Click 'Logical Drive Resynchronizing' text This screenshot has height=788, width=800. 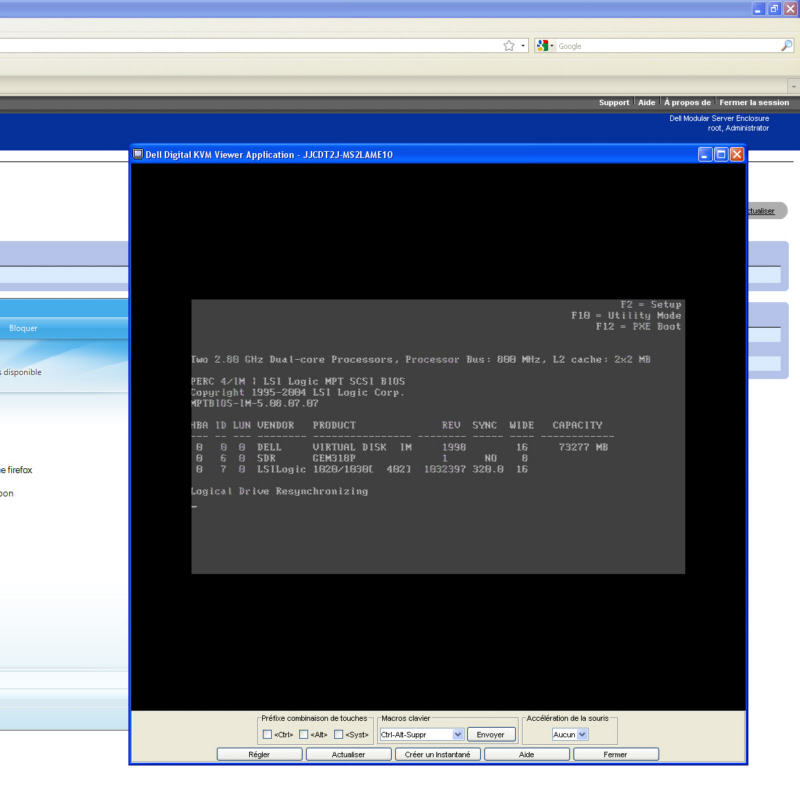tap(279, 491)
